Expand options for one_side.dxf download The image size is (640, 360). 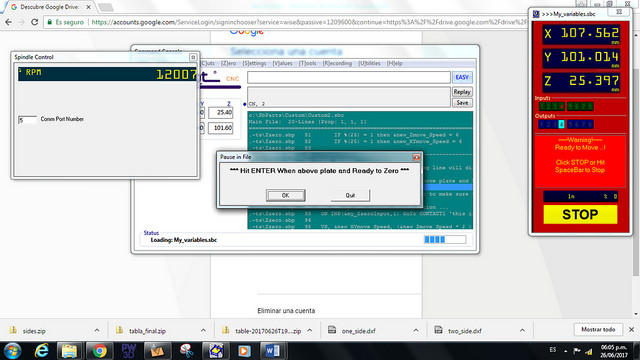point(416,330)
